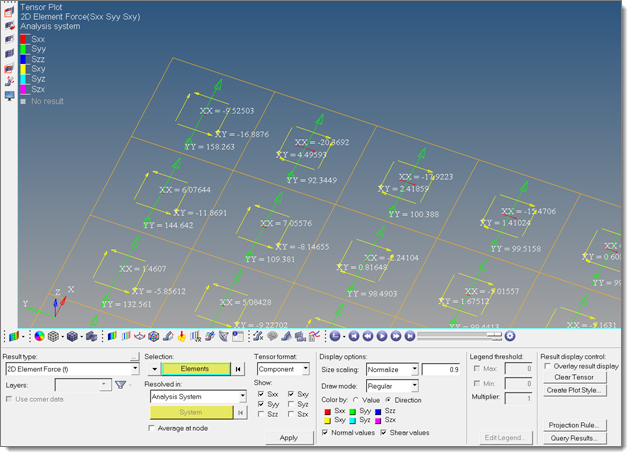This screenshot has width=632, height=457.
Task: Open the Draw mode Regular dropdown
Action: click(412, 385)
